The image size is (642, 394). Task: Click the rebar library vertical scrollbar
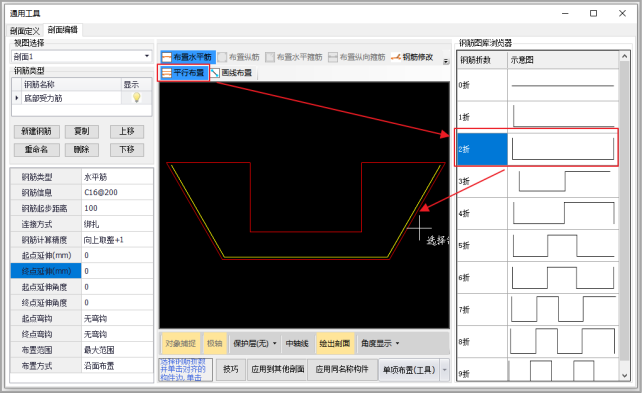[x=624, y=216]
